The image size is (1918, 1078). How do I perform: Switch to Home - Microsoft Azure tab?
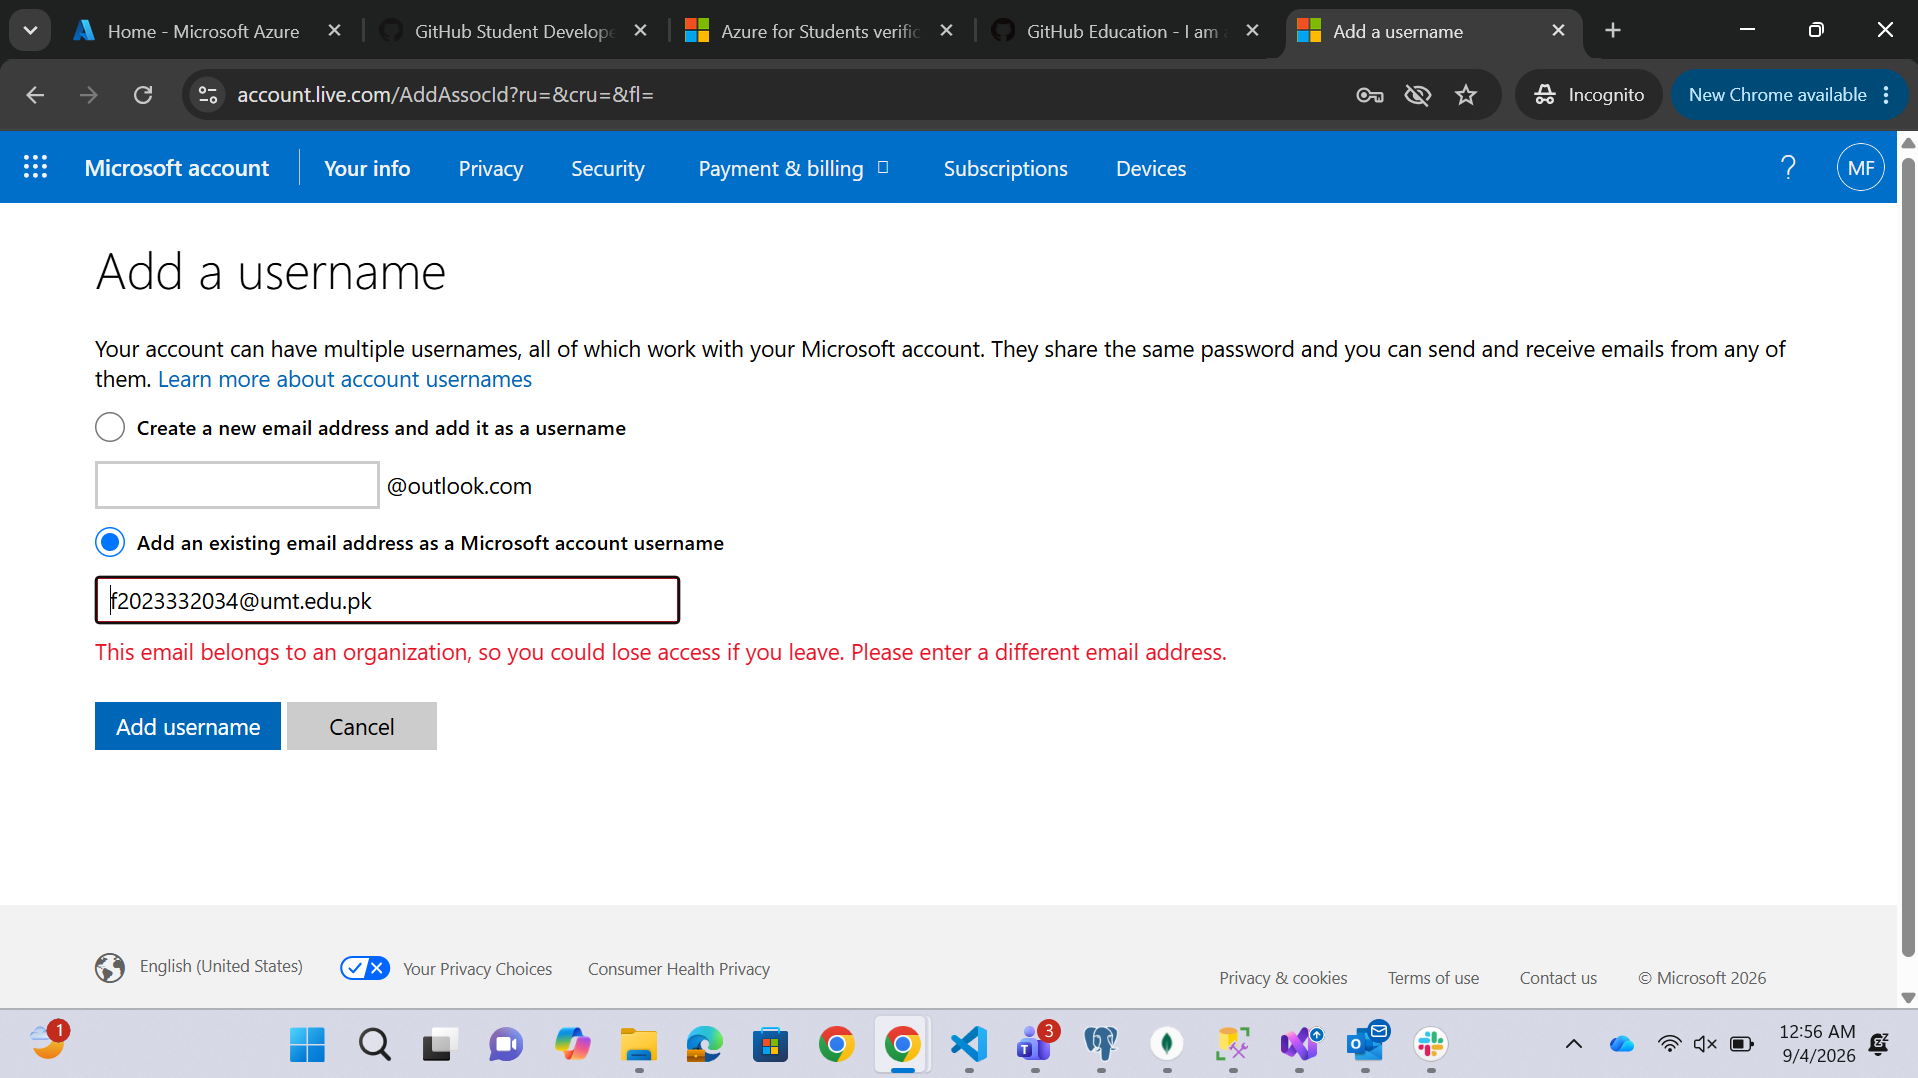[x=203, y=31]
